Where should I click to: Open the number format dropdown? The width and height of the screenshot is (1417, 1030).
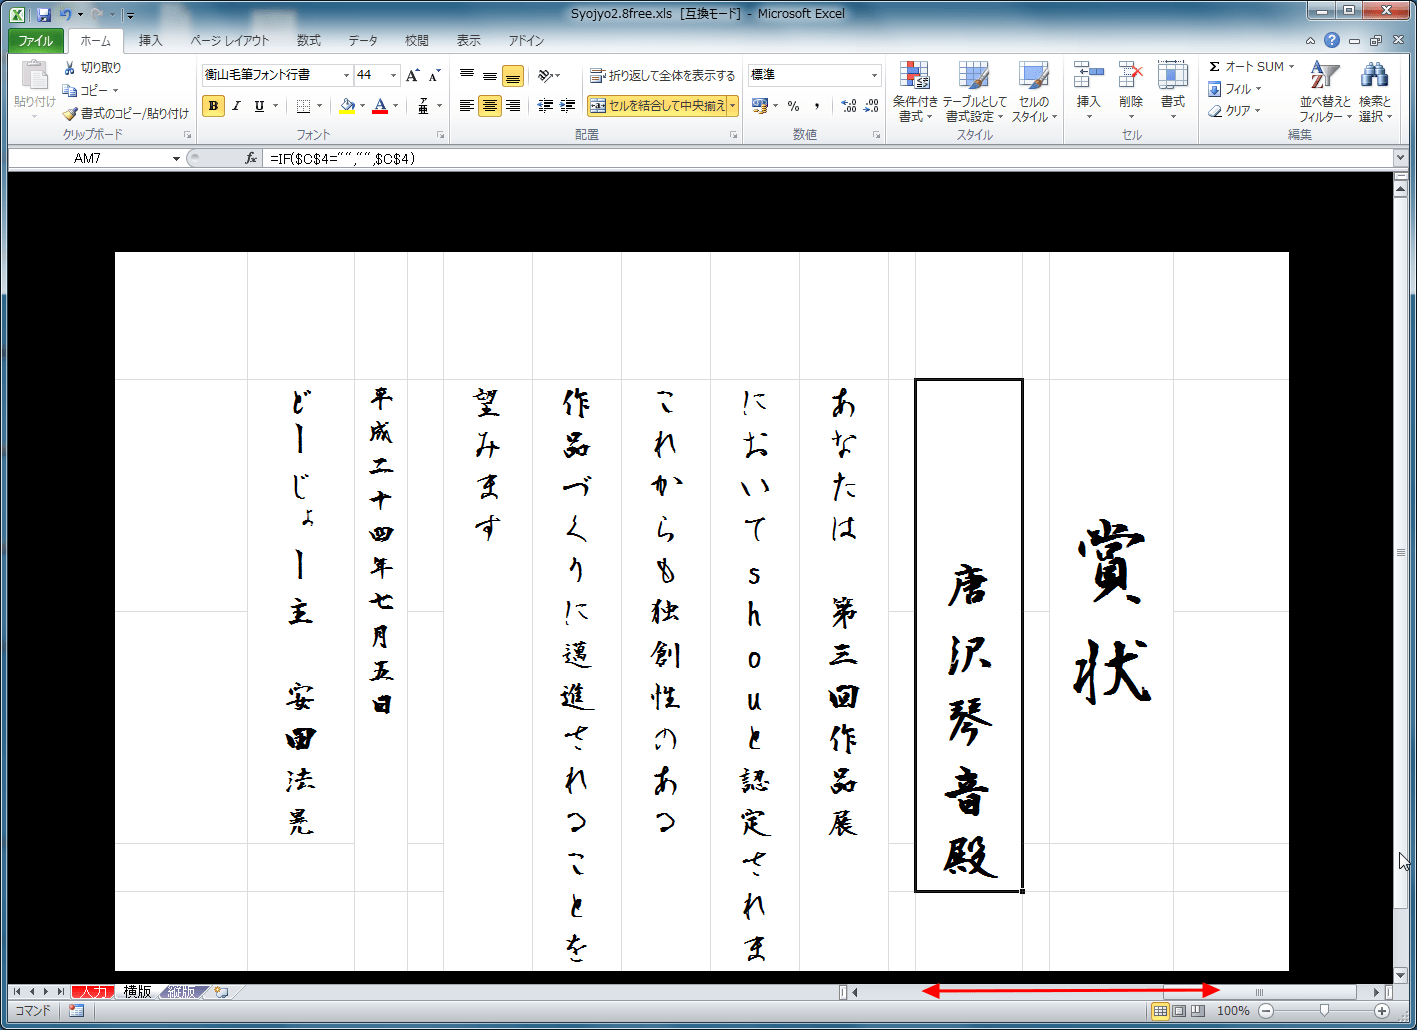tap(873, 75)
